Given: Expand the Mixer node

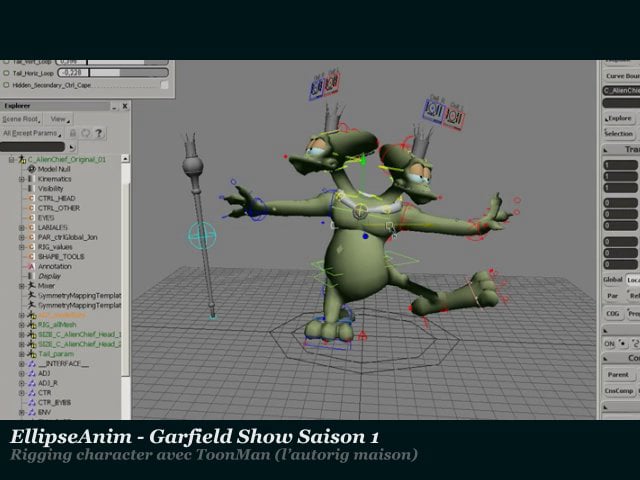Looking at the screenshot, I should (22, 286).
